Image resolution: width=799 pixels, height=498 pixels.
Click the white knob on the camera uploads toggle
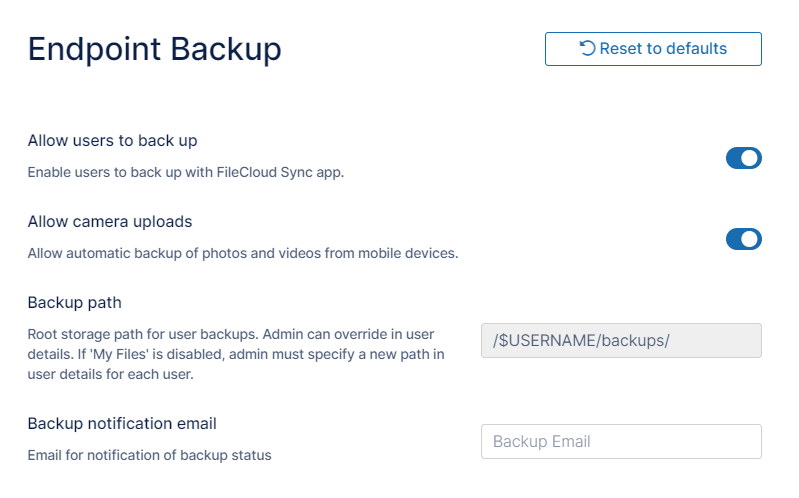(x=751, y=239)
